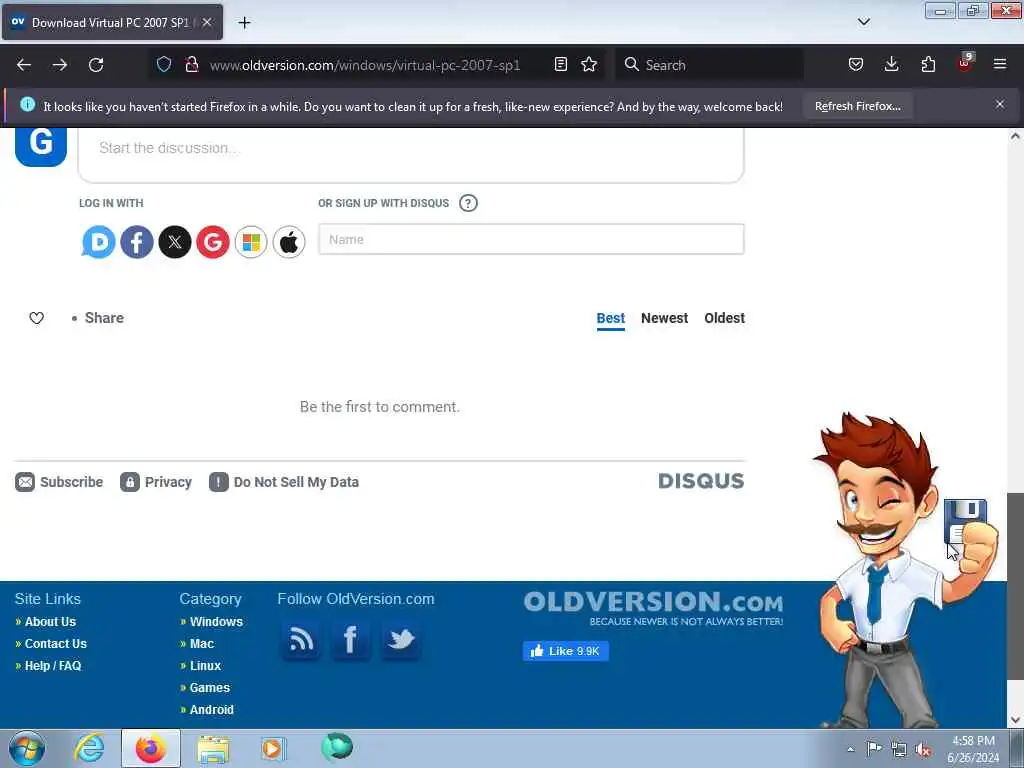Bookmark this page with the star icon
This screenshot has height=768, width=1024.
tap(589, 64)
